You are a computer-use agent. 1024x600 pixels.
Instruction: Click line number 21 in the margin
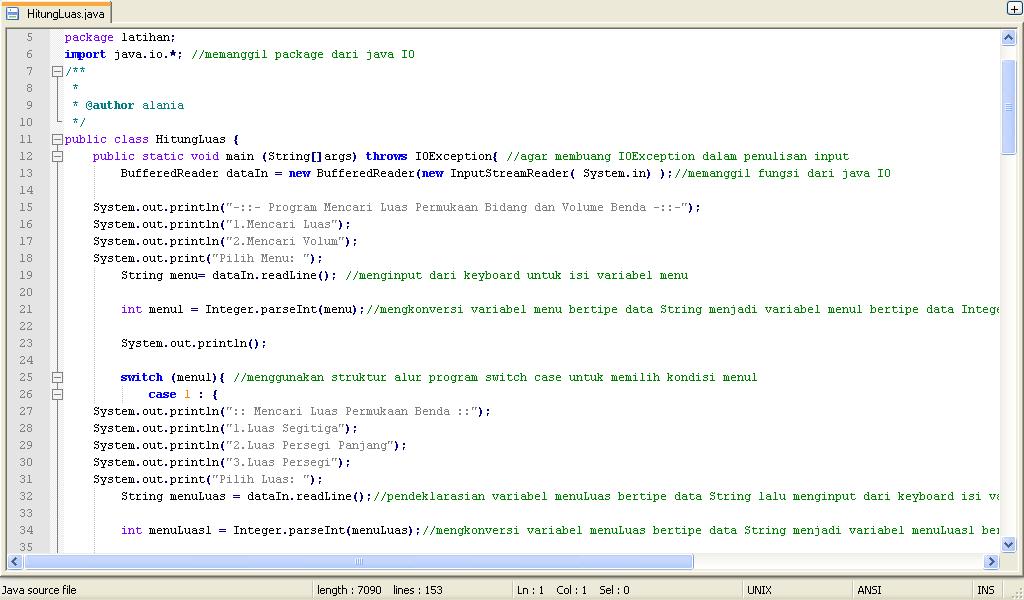click(26, 309)
